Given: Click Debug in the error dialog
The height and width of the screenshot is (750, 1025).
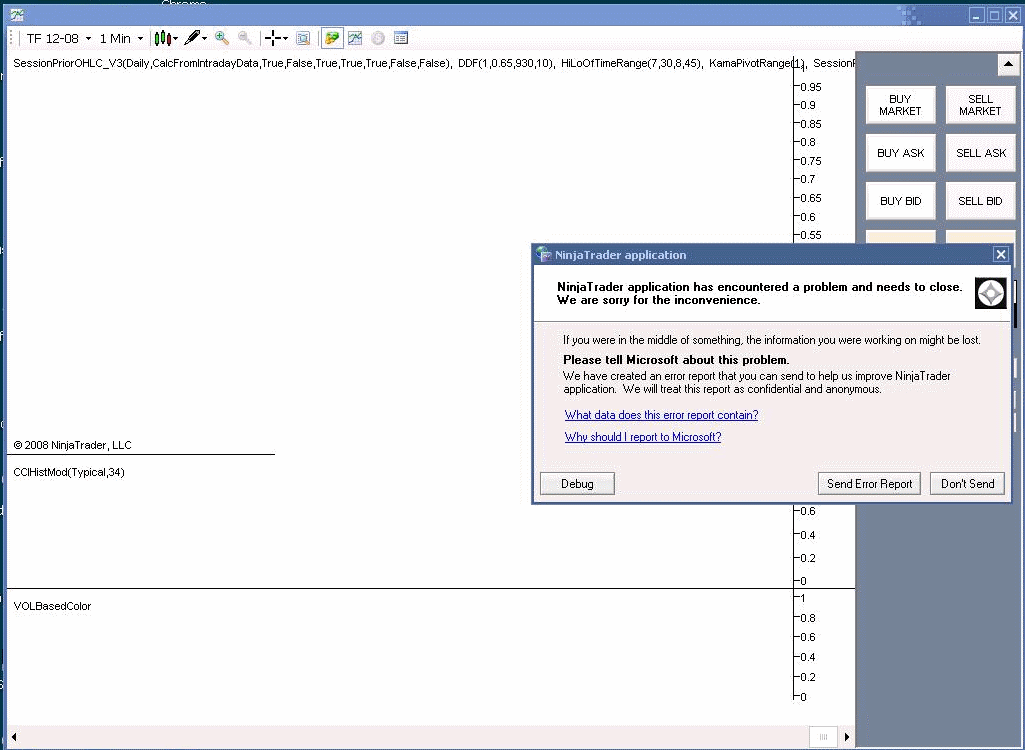Looking at the screenshot, I should pyautogui.click(x=577, y=484).
